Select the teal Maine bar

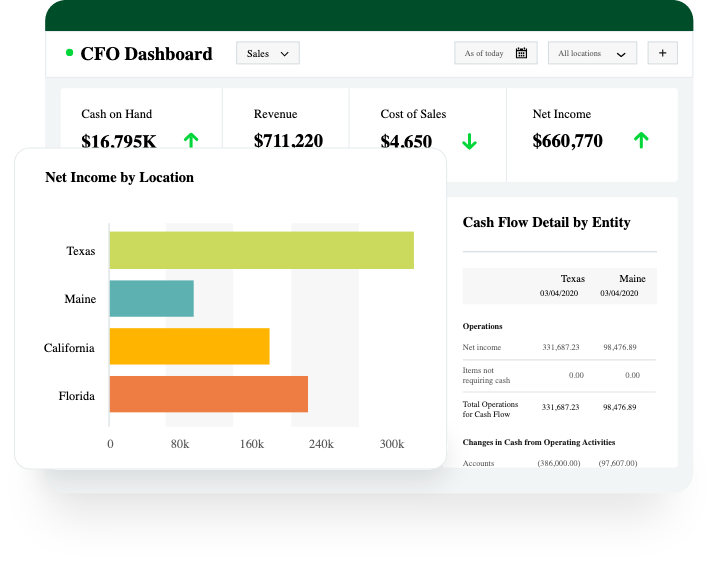[x=152, y=298]
